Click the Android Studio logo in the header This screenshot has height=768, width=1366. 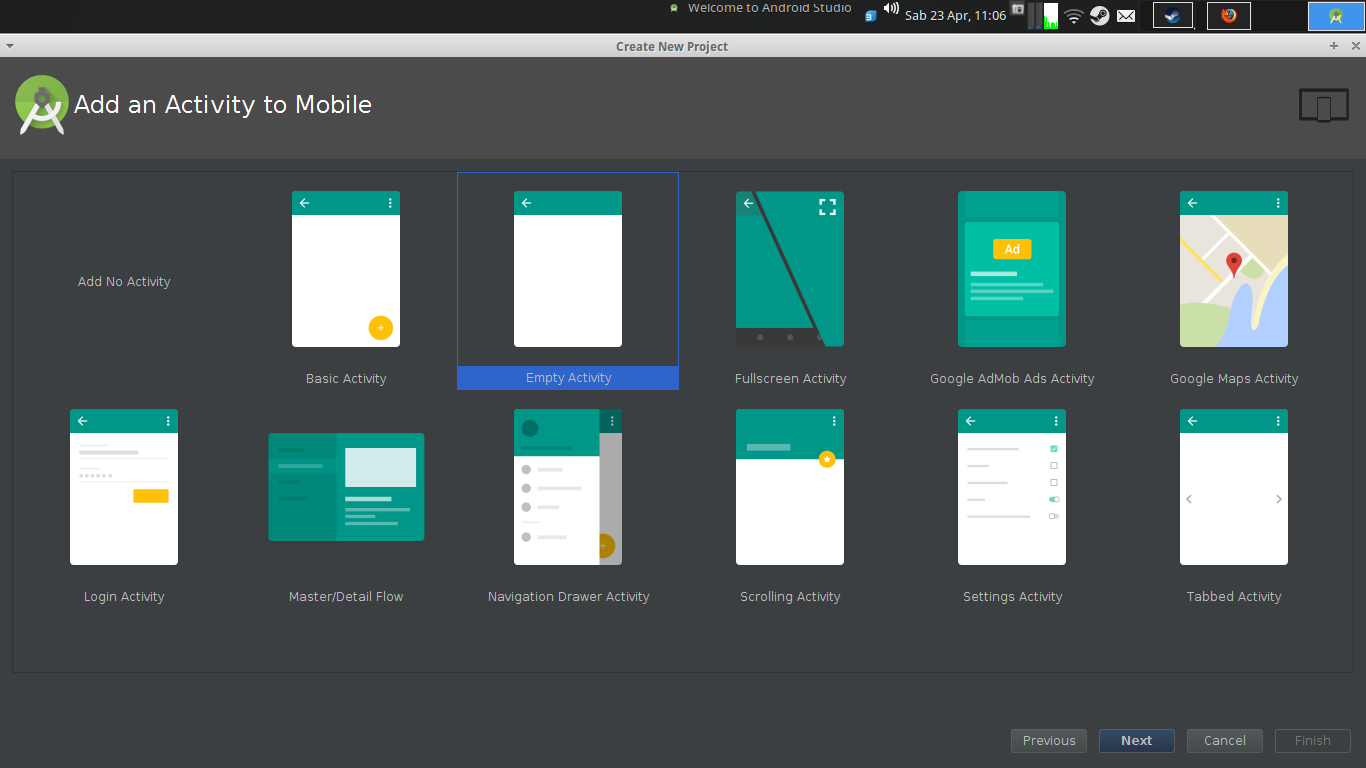point(41,104)
